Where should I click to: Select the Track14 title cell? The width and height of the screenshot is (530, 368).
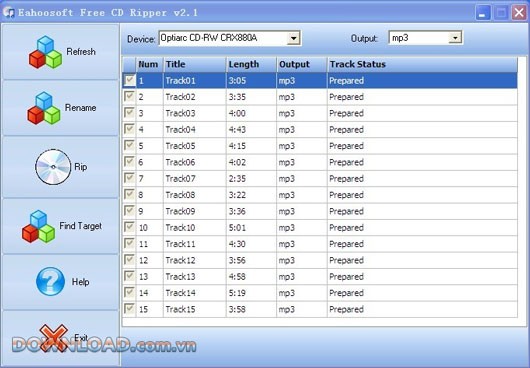(x=195, y=292)
